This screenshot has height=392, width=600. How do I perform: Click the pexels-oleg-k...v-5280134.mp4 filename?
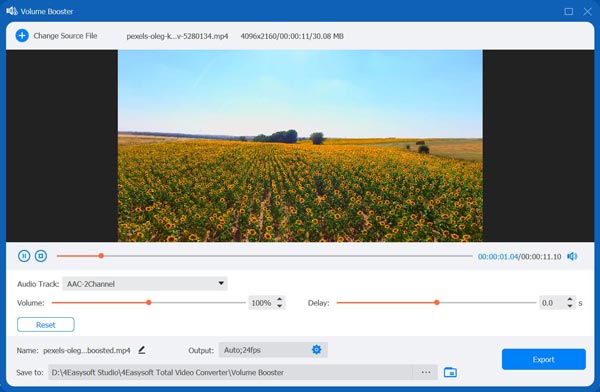point(177,36)
